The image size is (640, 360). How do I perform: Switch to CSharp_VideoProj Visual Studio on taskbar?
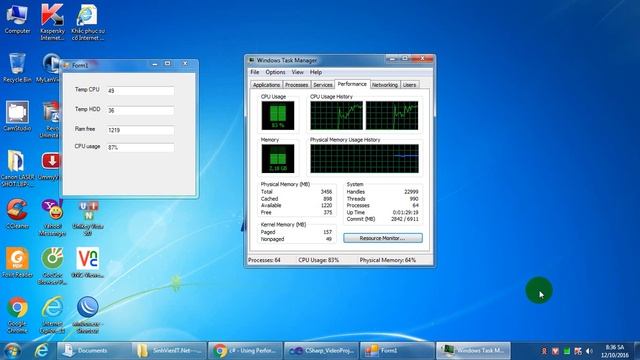321,351
